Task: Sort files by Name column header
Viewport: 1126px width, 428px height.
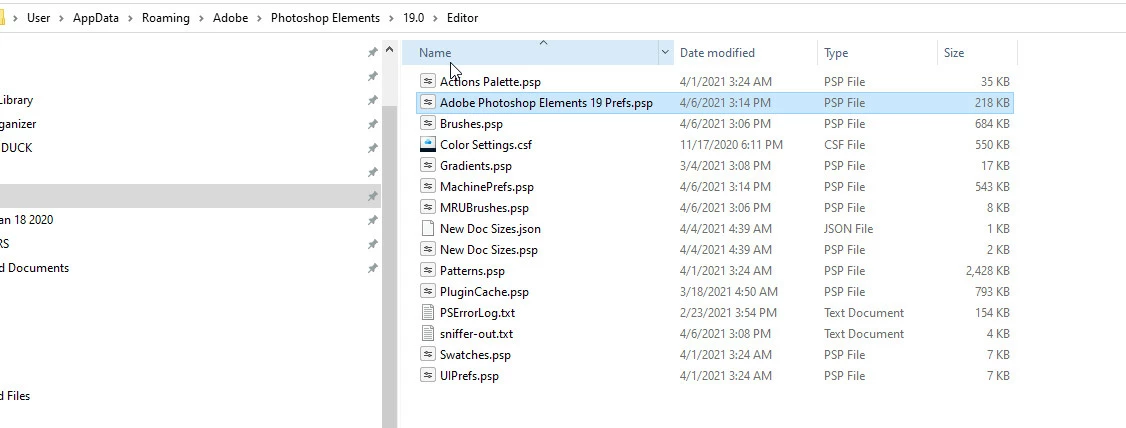Action: pyautogui.click(x=435, y=52)
